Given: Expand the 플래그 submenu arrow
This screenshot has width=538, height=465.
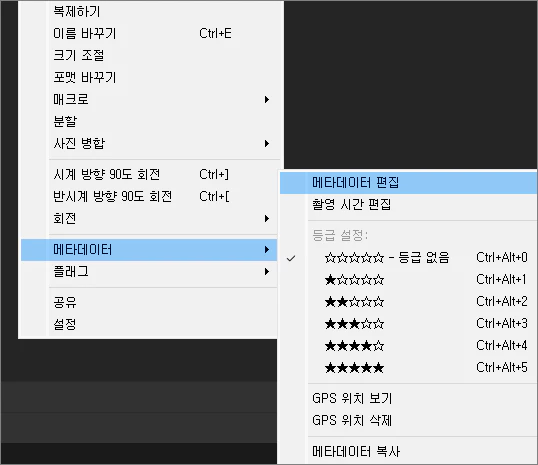Looking at the screenshot, I should click(267, 272).
